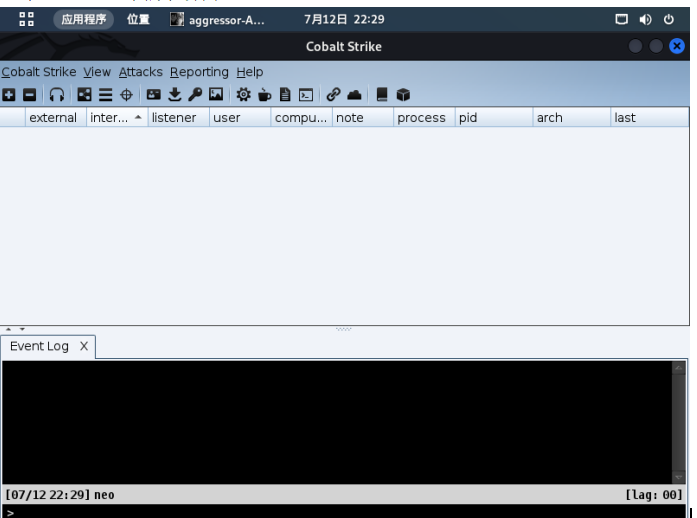Click the event log scrollbar down arrow

click(x=678, y=477)
